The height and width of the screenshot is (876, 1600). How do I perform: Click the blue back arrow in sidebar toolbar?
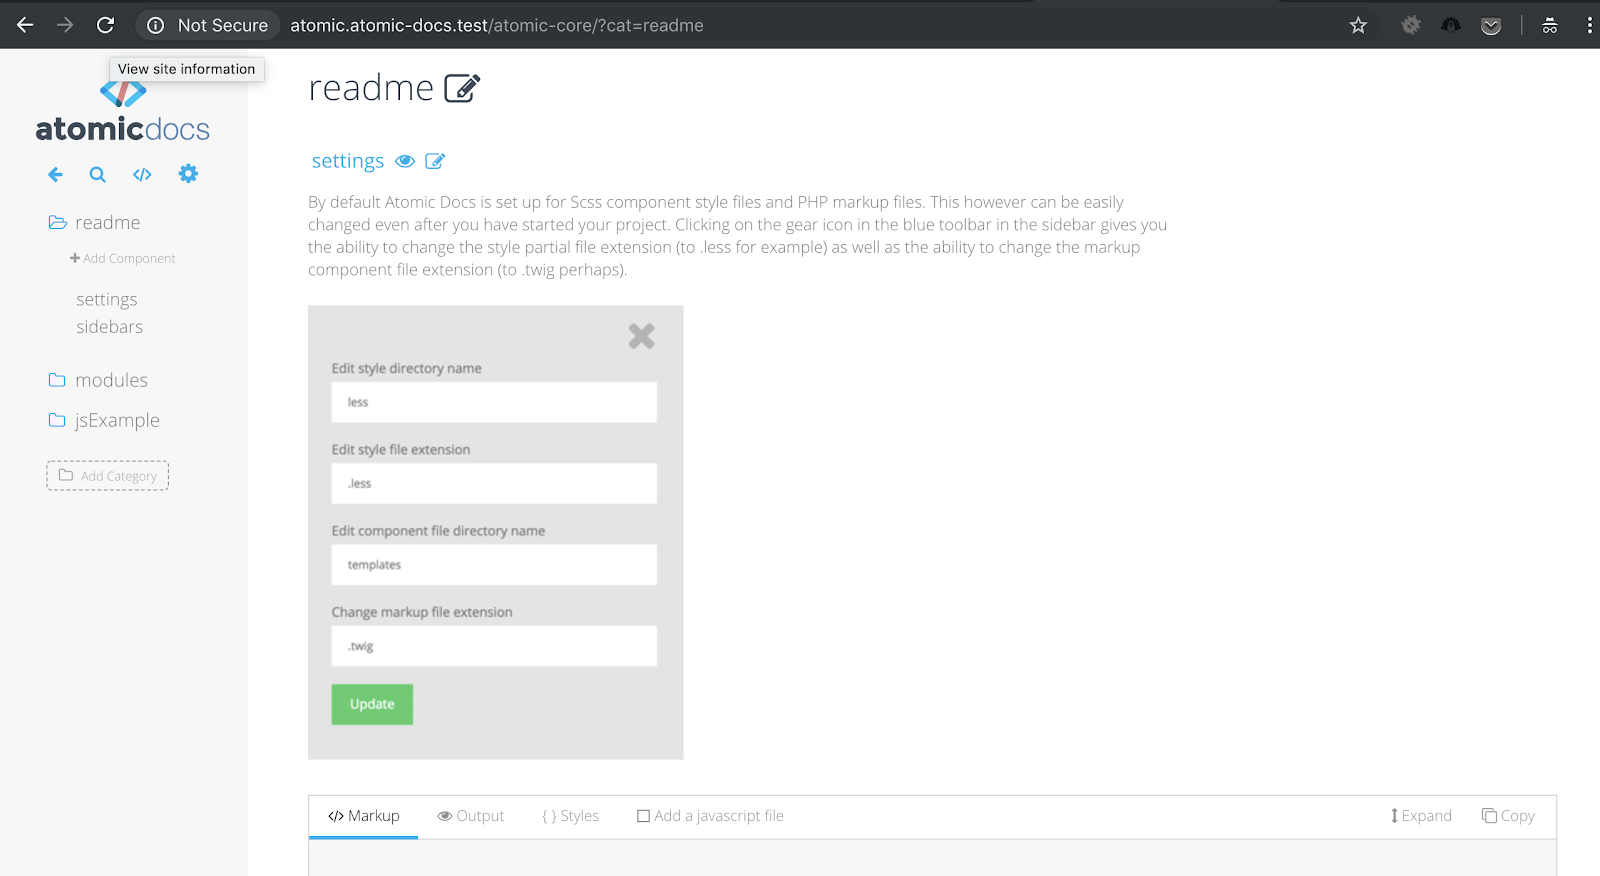(x=55, y=174)
